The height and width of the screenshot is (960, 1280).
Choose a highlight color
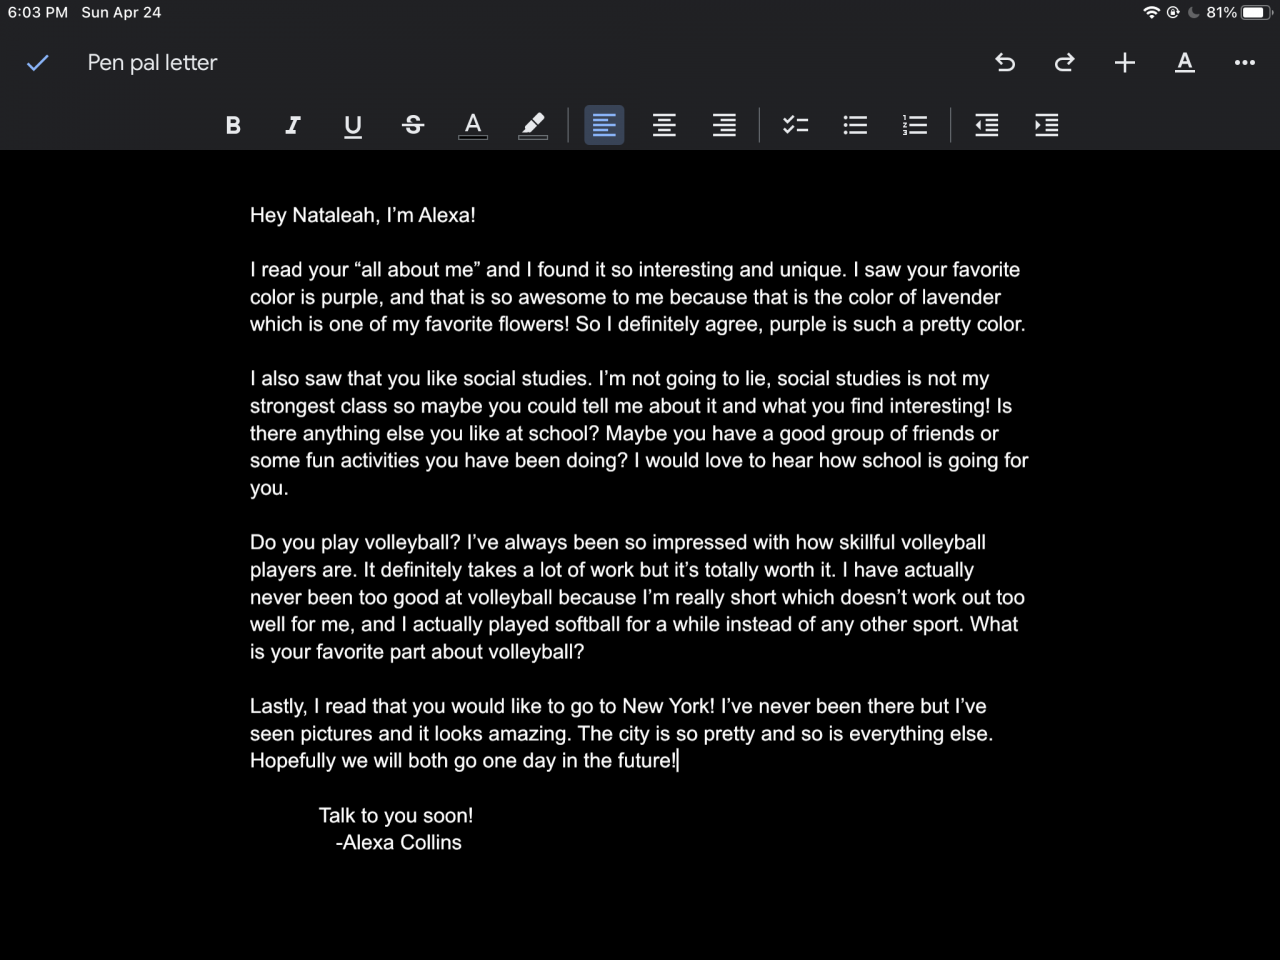point(533,125)
